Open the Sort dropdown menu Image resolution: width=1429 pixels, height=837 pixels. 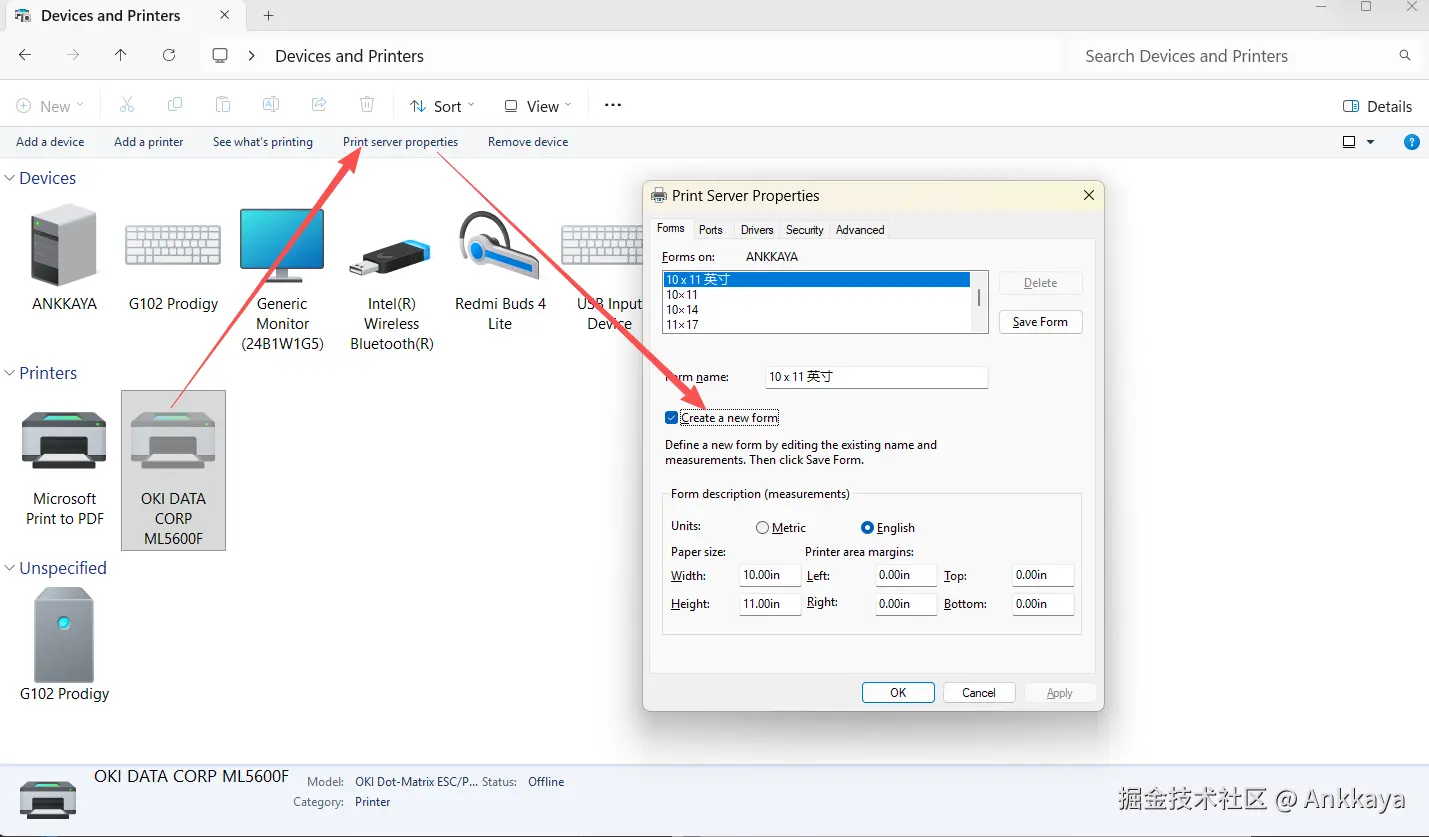(442, 106)
